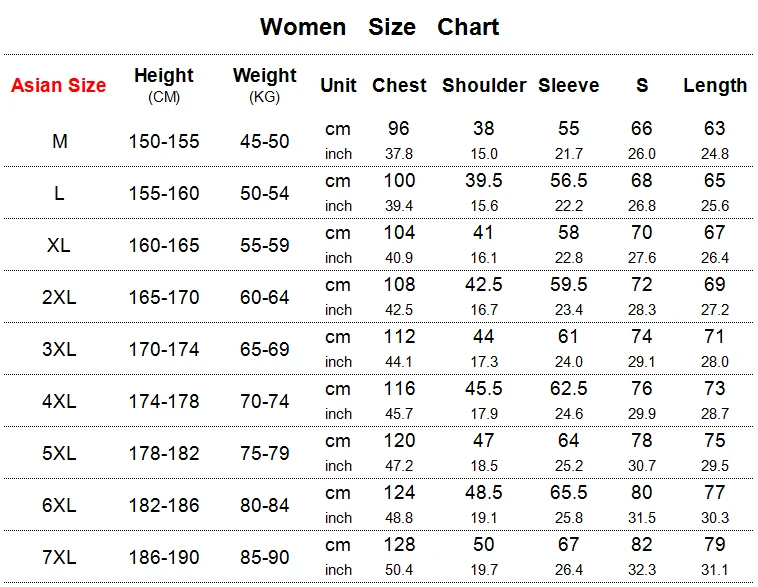Click the Height (CM) column header
758x587 pixels.
pos(164,84)
